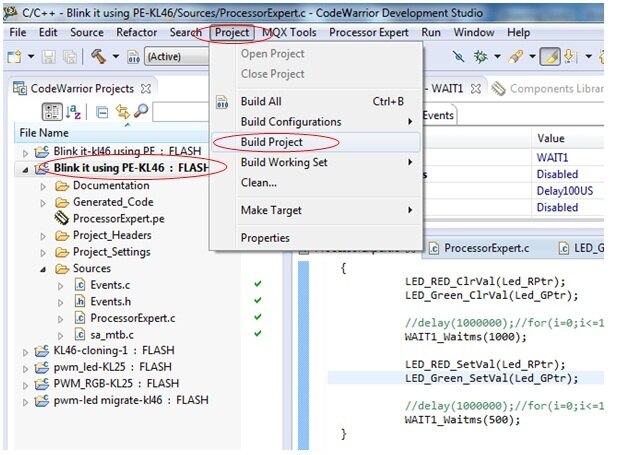The image size is (617, 455).
Task: Select the PWM_RGB-KL25 : FLASH project
Action: (116, 383)
